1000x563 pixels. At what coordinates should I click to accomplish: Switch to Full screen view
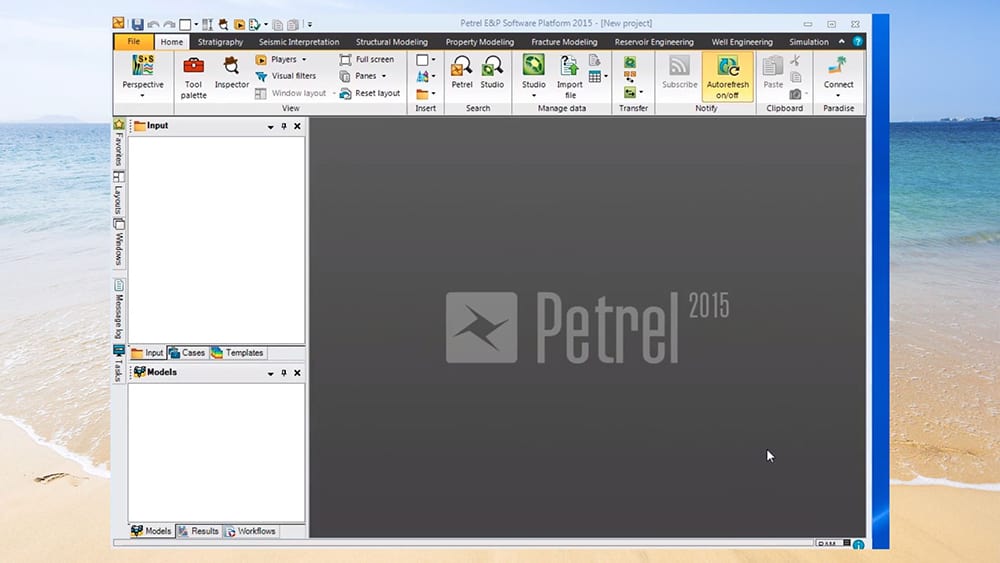367,59
